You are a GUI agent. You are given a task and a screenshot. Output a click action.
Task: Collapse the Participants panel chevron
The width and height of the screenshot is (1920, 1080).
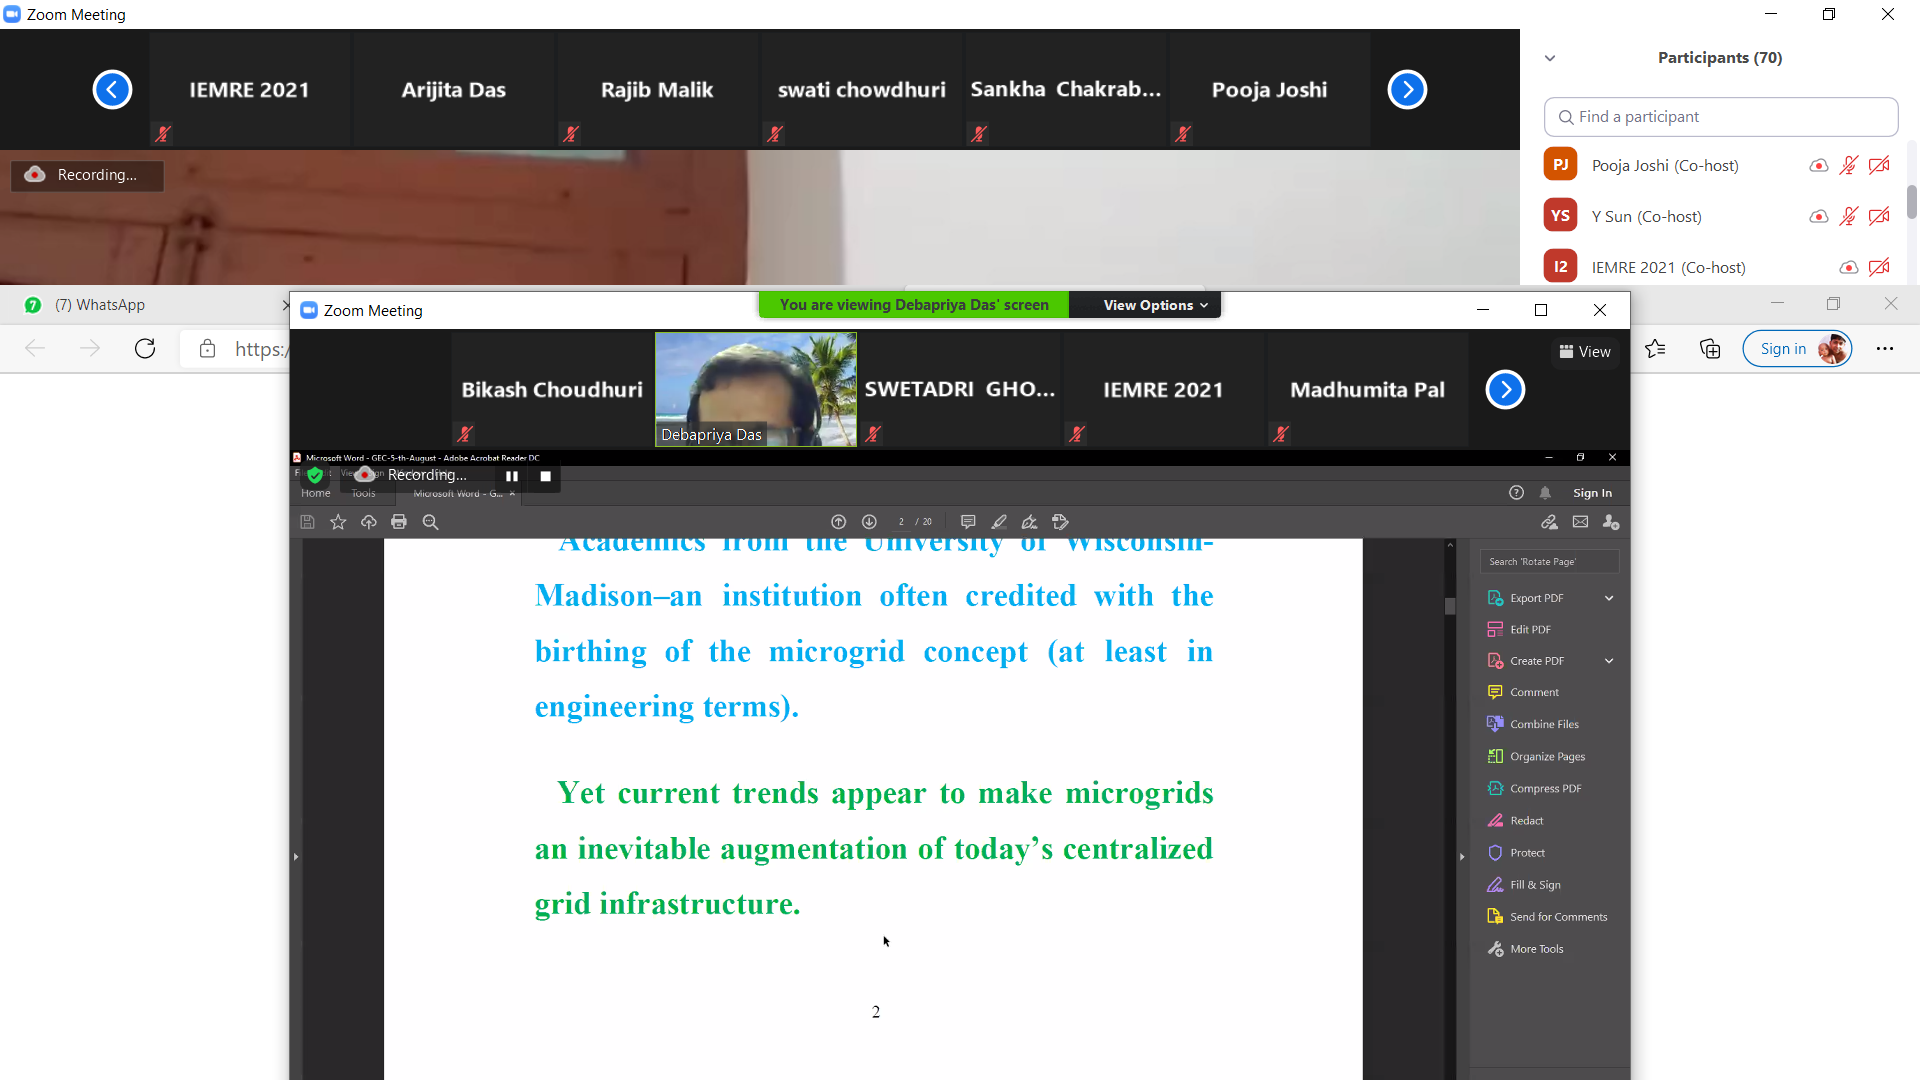coord(1550,58)
